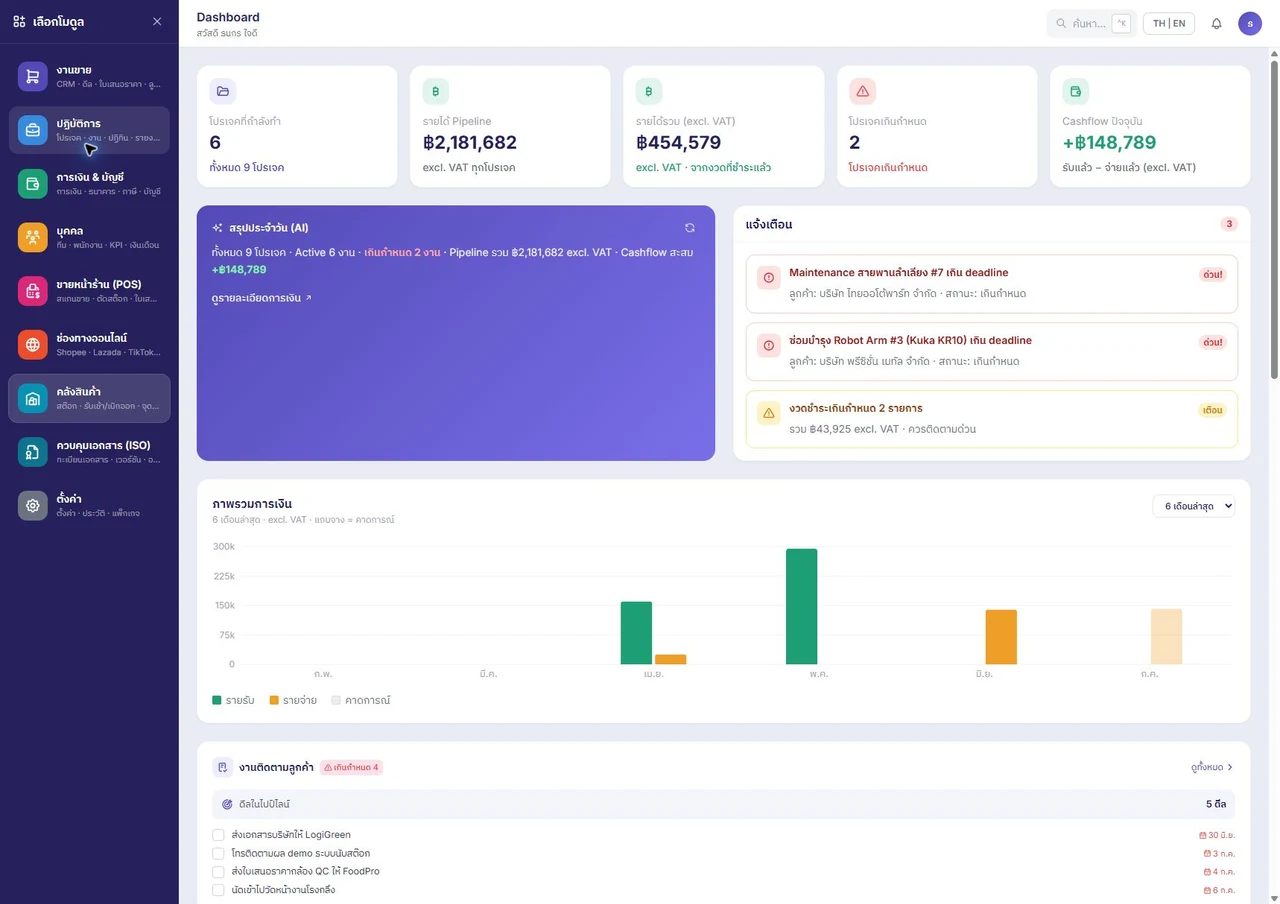Image resolution: width=1280 pixels, height=904 pixels.
Task: Click the notification bell icon
Action: click(x=1217, y=24)
